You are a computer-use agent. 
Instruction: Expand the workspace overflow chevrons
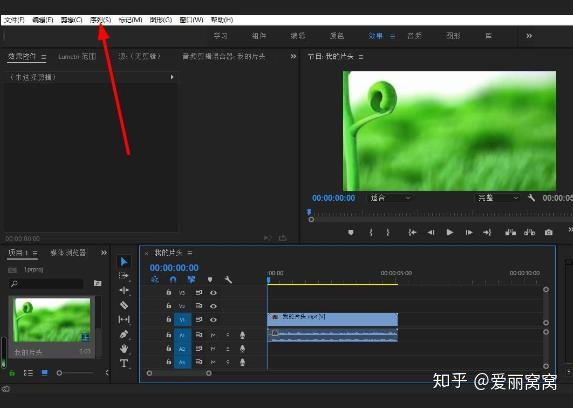coord(529,36)
